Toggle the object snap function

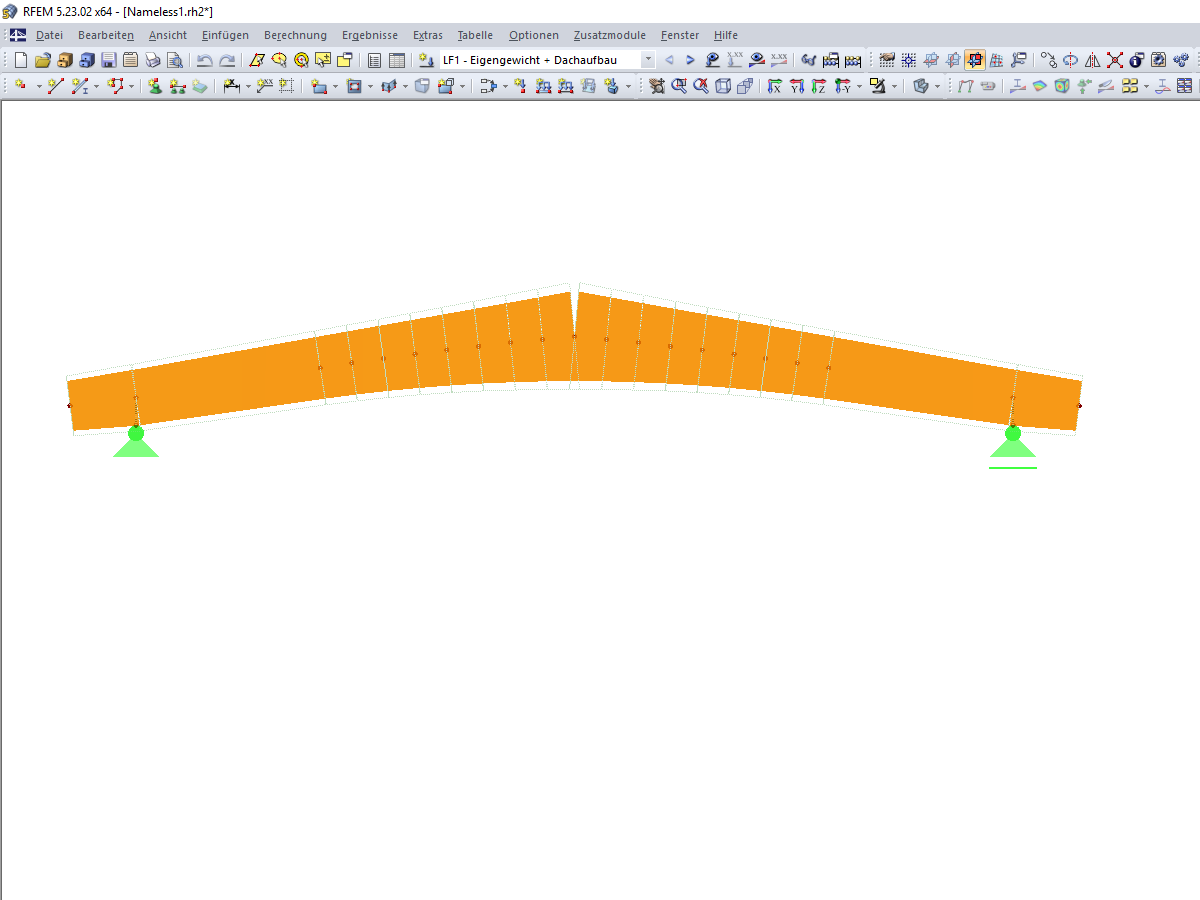[x=908, y=60]
